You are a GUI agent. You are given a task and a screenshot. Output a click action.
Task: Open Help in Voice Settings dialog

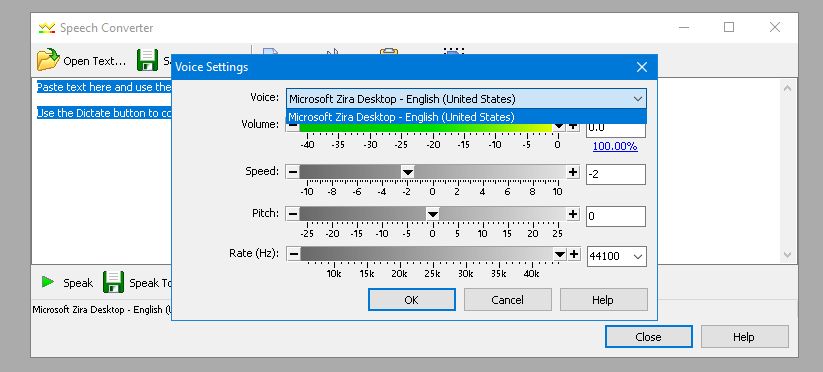coord(604,300)
